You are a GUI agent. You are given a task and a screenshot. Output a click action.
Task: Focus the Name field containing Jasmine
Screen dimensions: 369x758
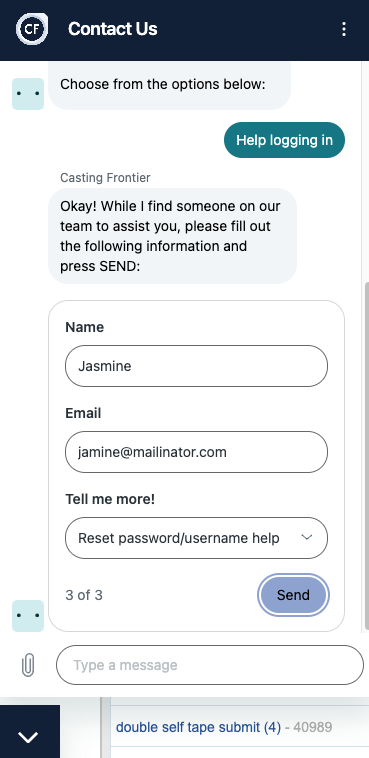196,366
